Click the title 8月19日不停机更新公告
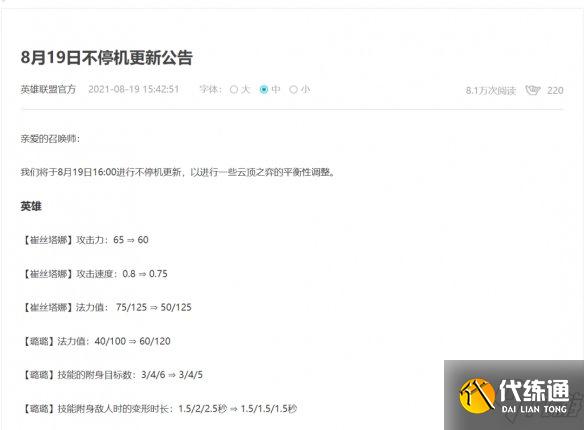584x430 pixels. pyautogui.click(x=107, y=57)
